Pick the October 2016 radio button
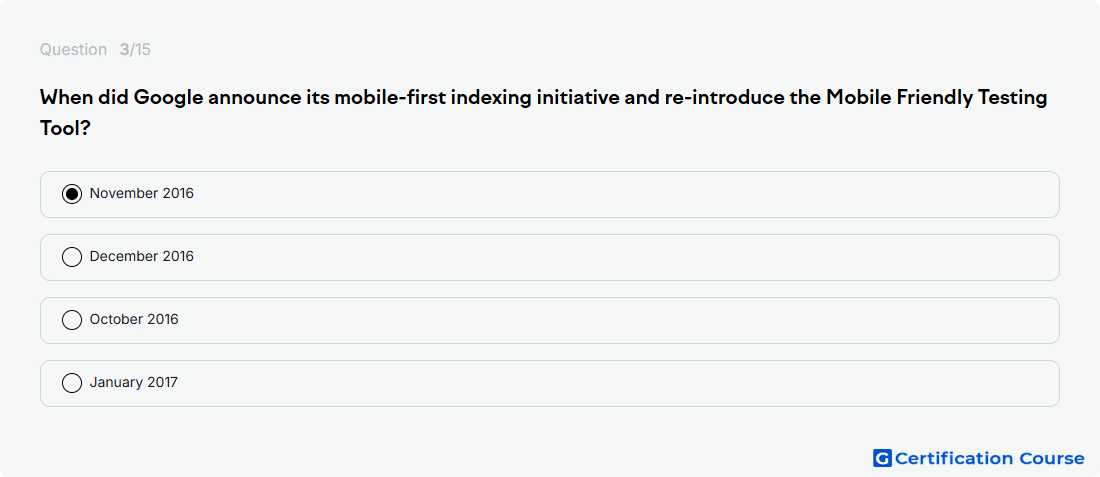This screenshot has height=477, width=1100. click(x=72, y=321)
